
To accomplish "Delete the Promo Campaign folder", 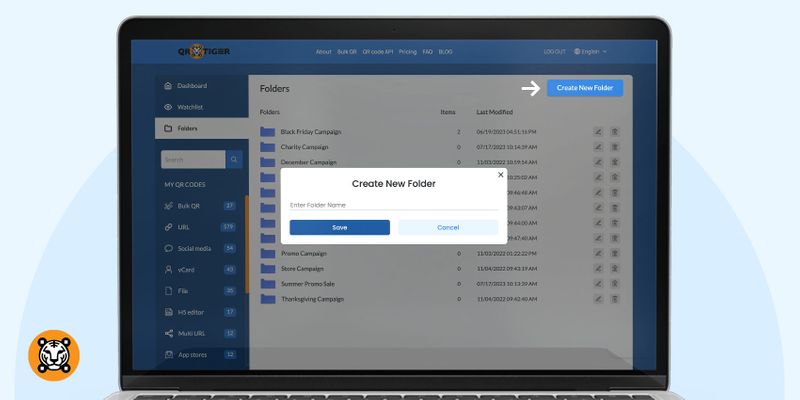I will point(615,253).
